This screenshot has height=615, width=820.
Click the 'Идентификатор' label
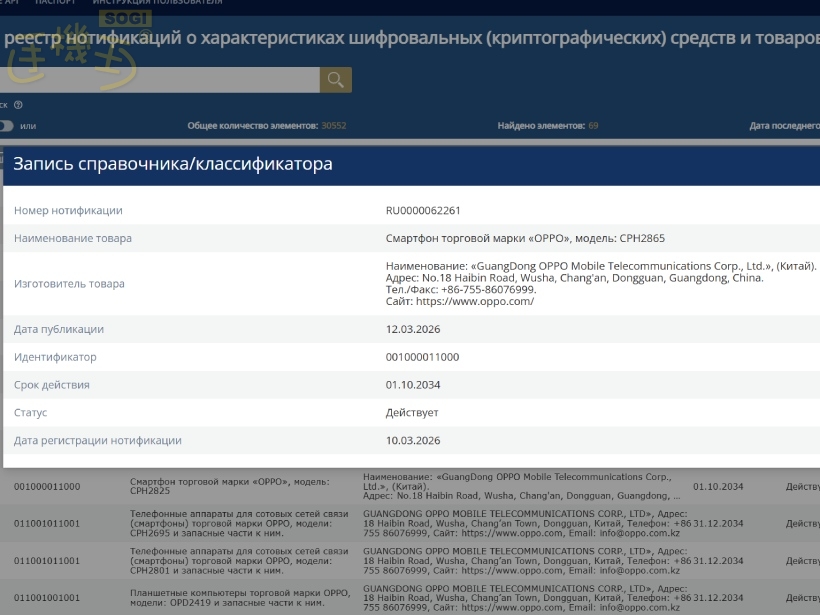click(x=55, y=357)
